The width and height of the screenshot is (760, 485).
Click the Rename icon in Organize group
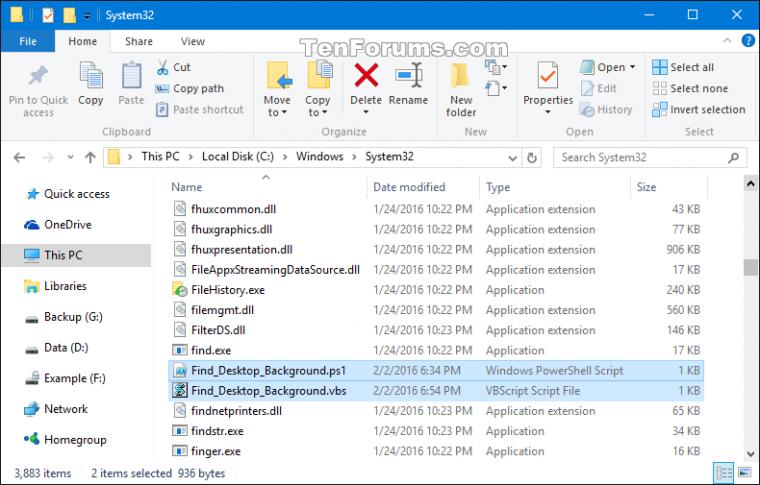(x=409, y=75)
